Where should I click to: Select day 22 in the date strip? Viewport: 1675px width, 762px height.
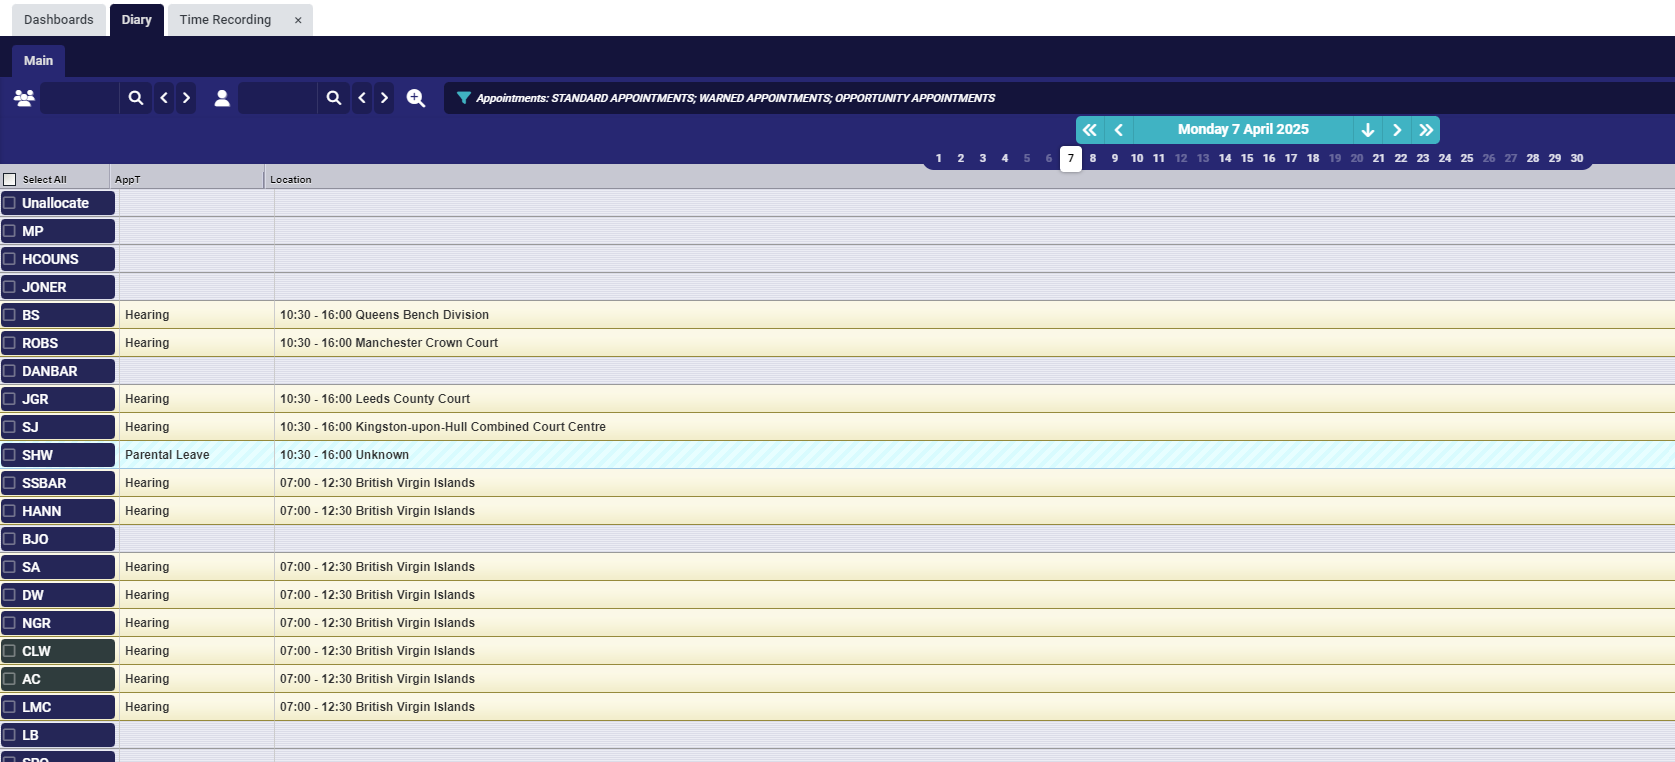point(1401,158)
